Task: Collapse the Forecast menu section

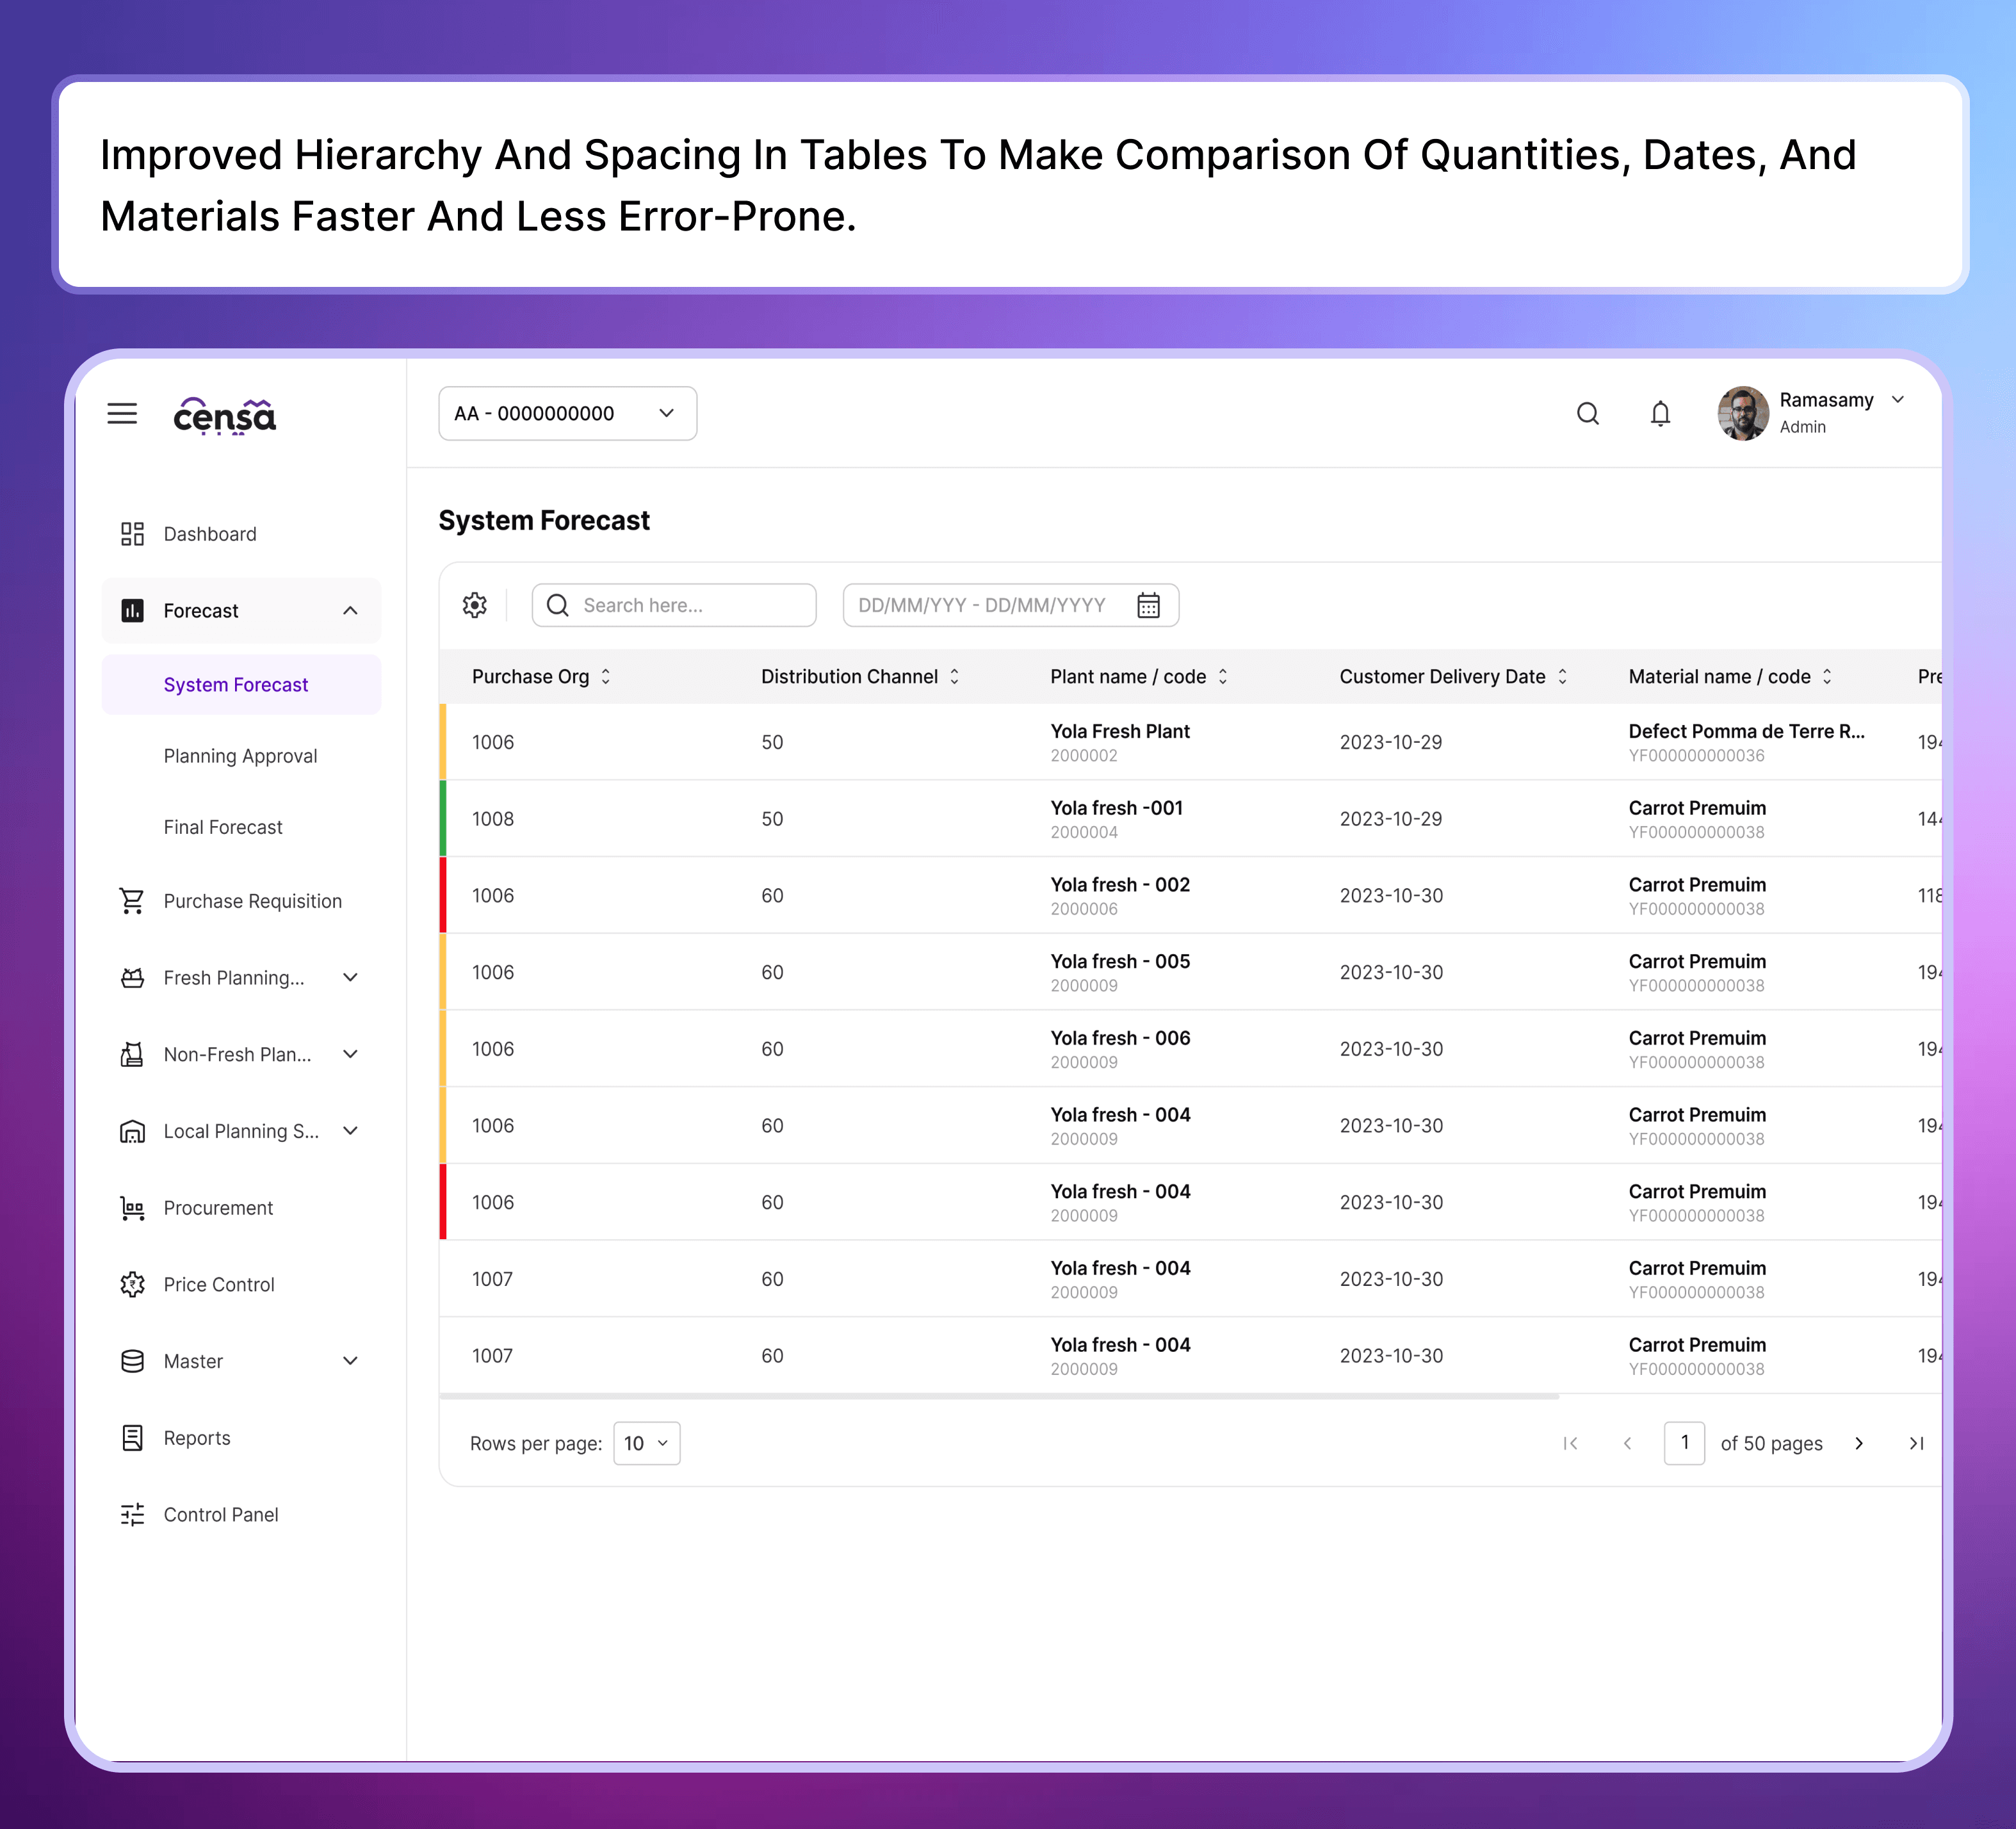Action: (350, 610)
